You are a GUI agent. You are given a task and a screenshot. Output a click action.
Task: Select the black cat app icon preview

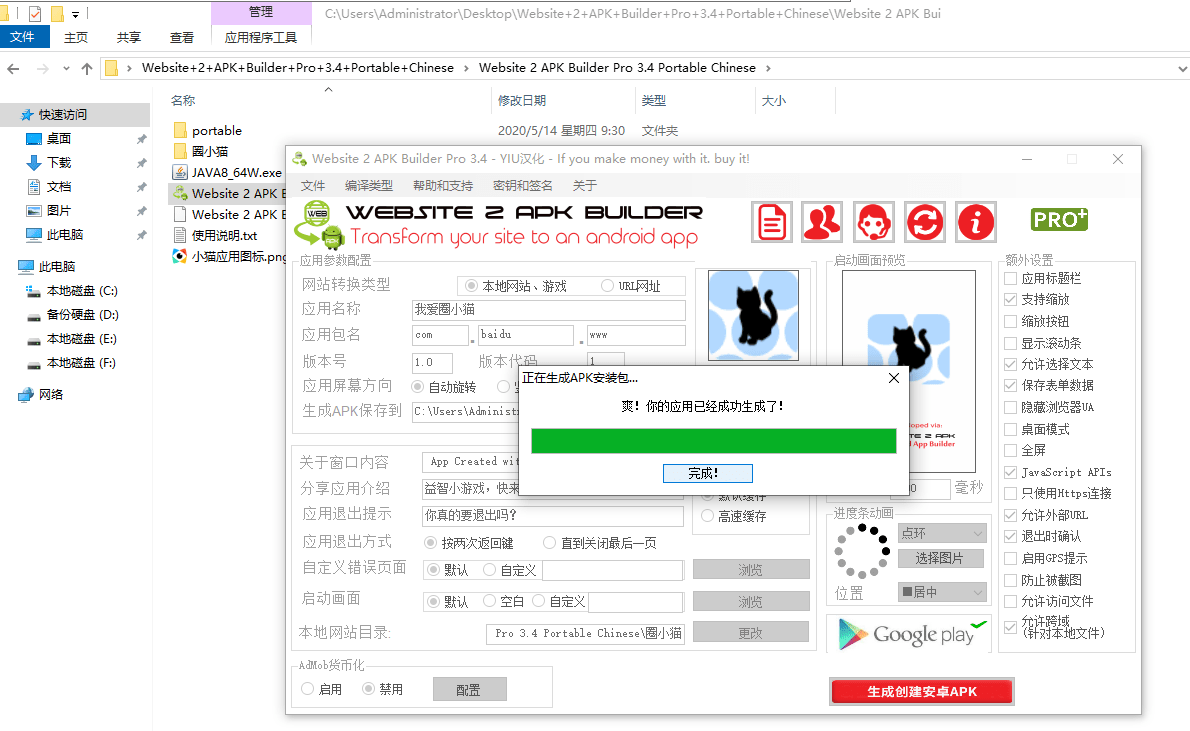pos(753,315)
